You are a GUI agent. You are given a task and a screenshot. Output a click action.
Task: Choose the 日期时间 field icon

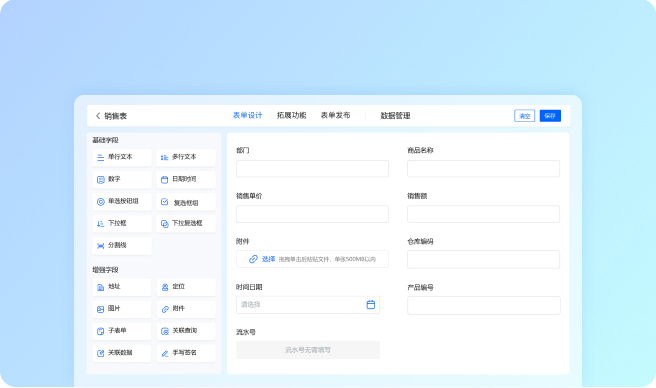[x=164, y=180]
